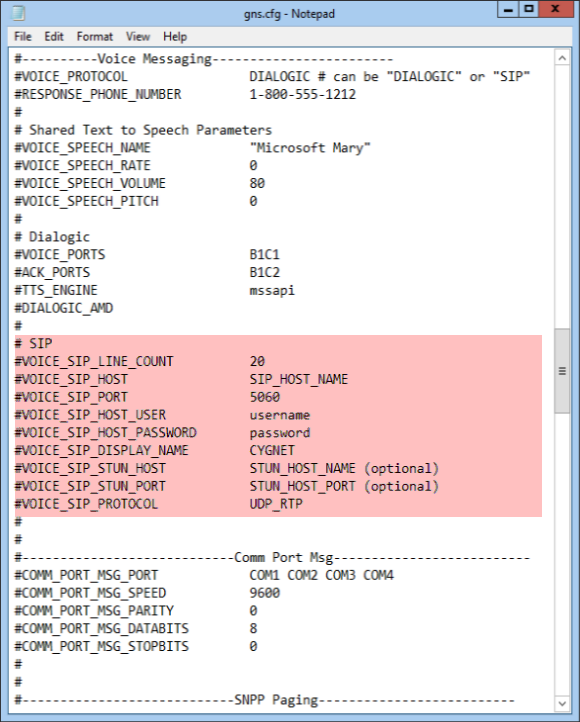This screenshot has height=722, width=580.
Task: Click the #COMM_PORT_MSG_DATABITS text
Action: tap(101, 629)
